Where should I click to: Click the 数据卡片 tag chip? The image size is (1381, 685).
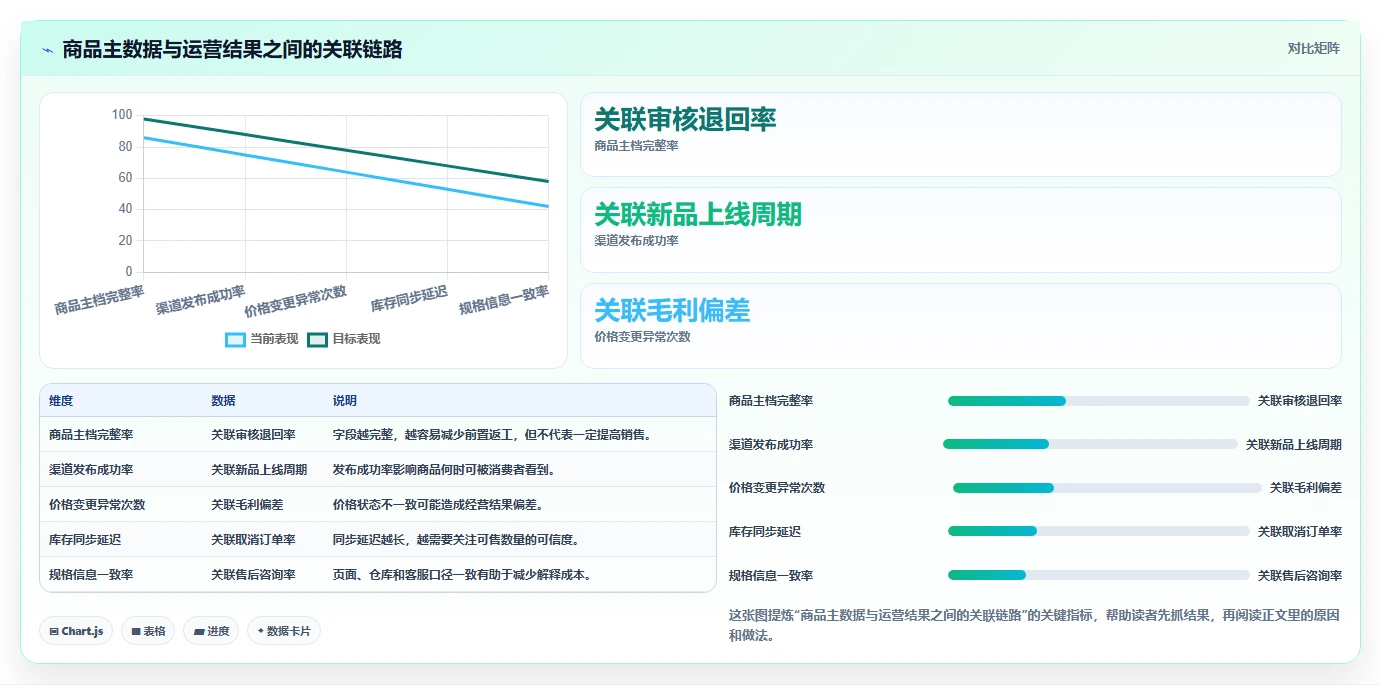tap(284, 631)
